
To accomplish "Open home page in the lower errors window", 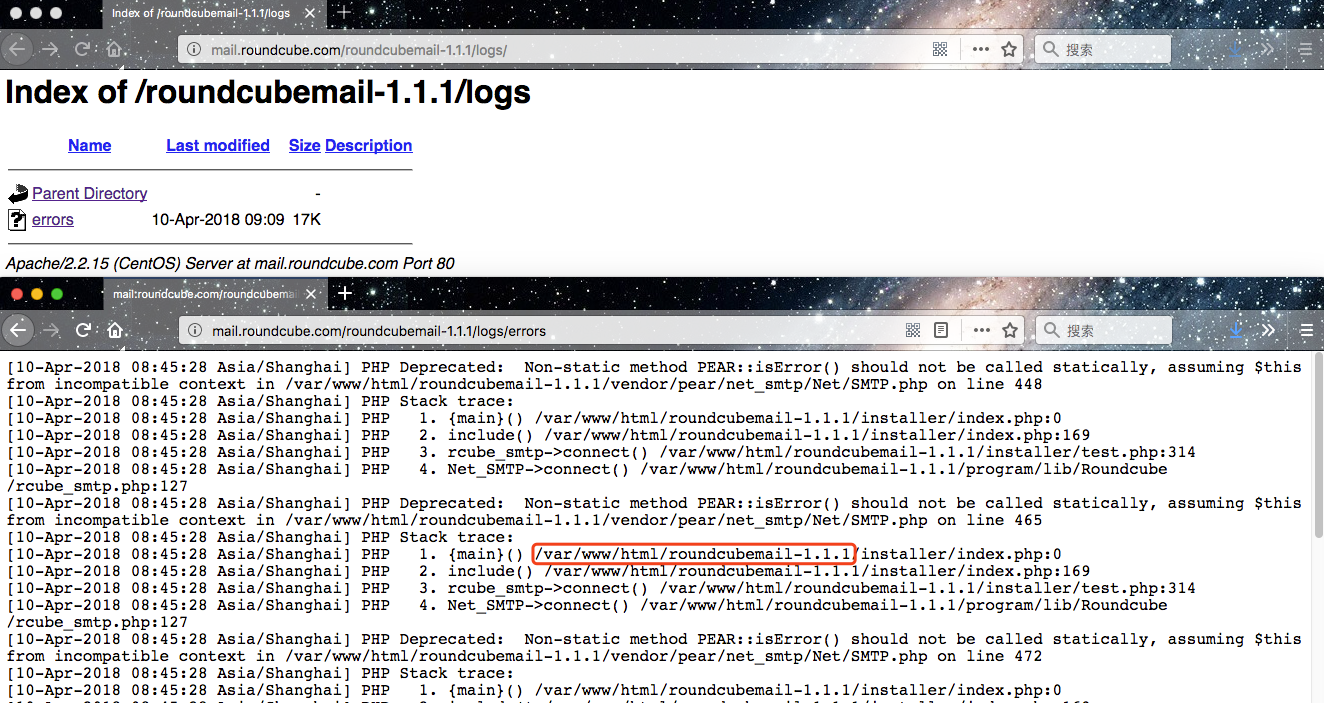I will (114, 330).
